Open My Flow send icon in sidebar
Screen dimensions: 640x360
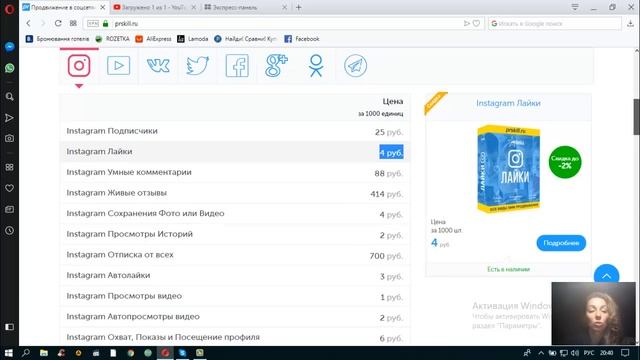pos(9,118)
